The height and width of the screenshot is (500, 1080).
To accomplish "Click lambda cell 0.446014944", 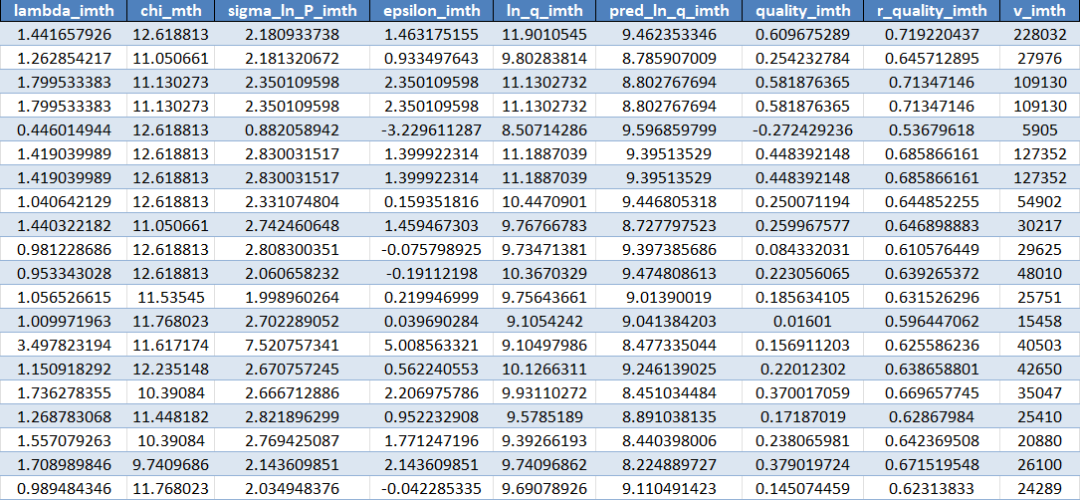I will (63, 129).
